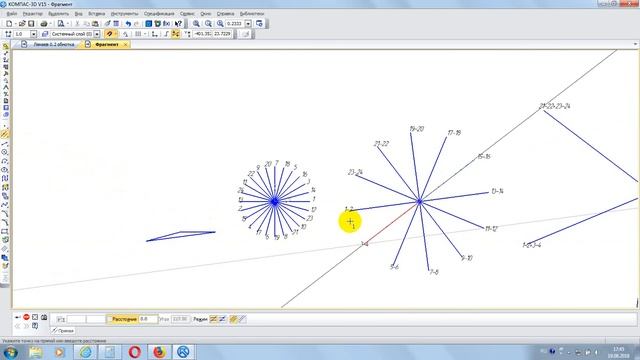Select the chamfer tool in left sidebar
The height and width of the screenshot is (360, 640).
(5, 213)
